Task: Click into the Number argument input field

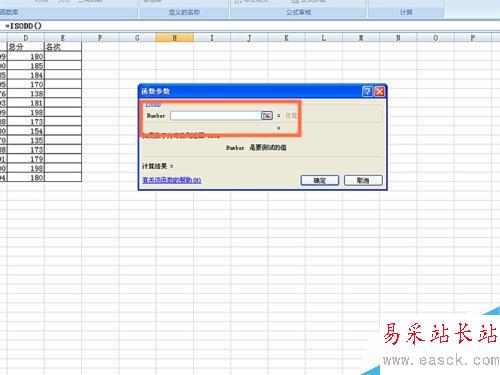Action: pos(216,116)
